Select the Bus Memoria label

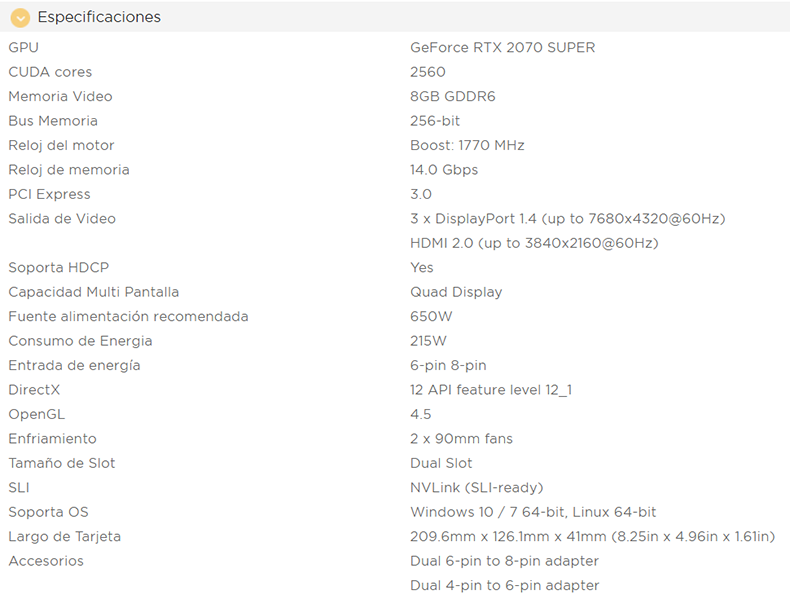pyautogui.click(x=53, y=121)
